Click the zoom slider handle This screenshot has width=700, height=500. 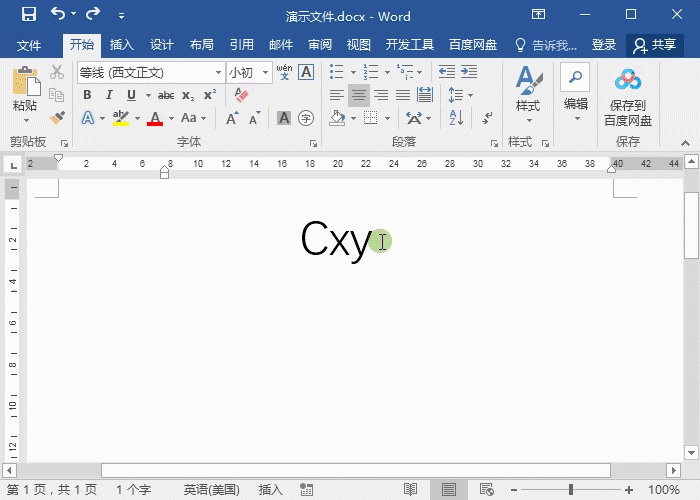pos(571,490)
